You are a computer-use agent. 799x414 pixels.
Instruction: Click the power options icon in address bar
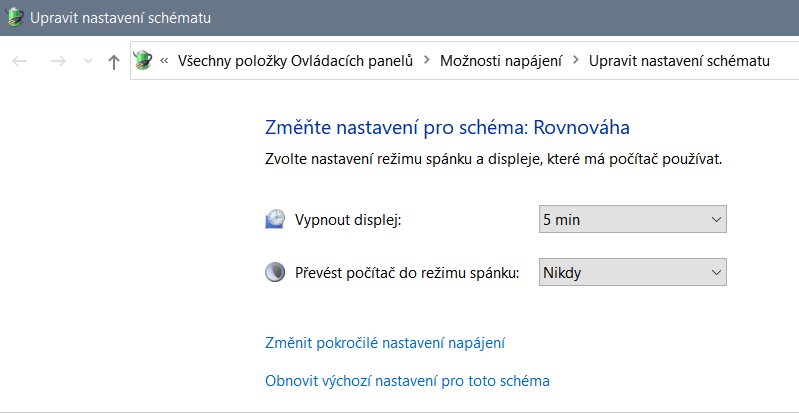click(143, 61)
